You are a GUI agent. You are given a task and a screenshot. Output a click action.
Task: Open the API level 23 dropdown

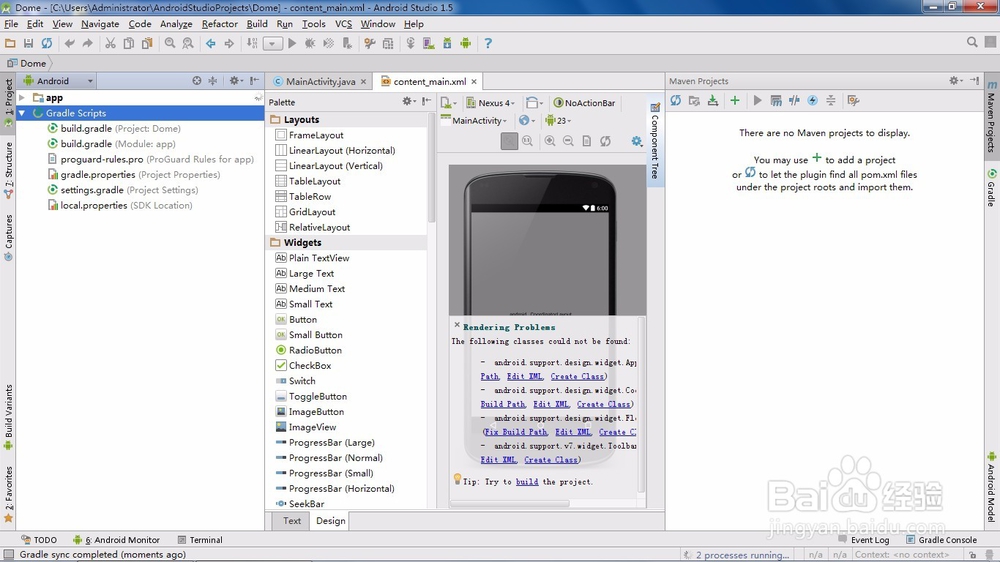(558, 121)
